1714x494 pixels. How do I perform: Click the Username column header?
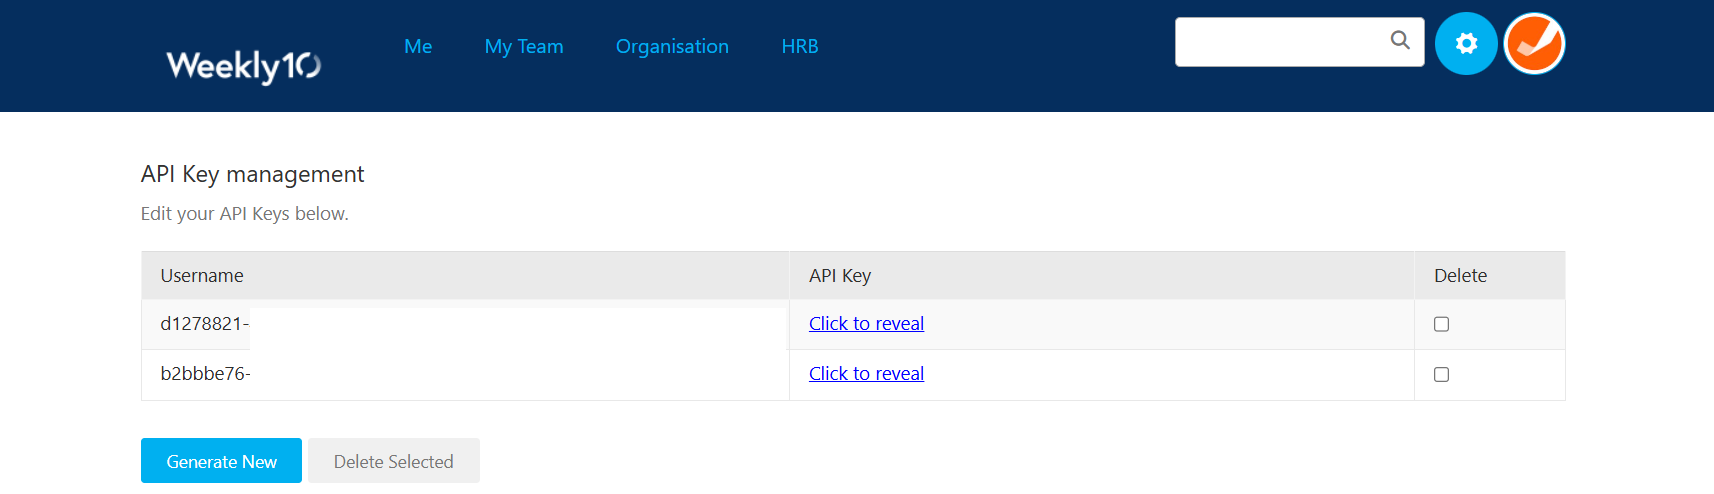[x=202, y=276]
